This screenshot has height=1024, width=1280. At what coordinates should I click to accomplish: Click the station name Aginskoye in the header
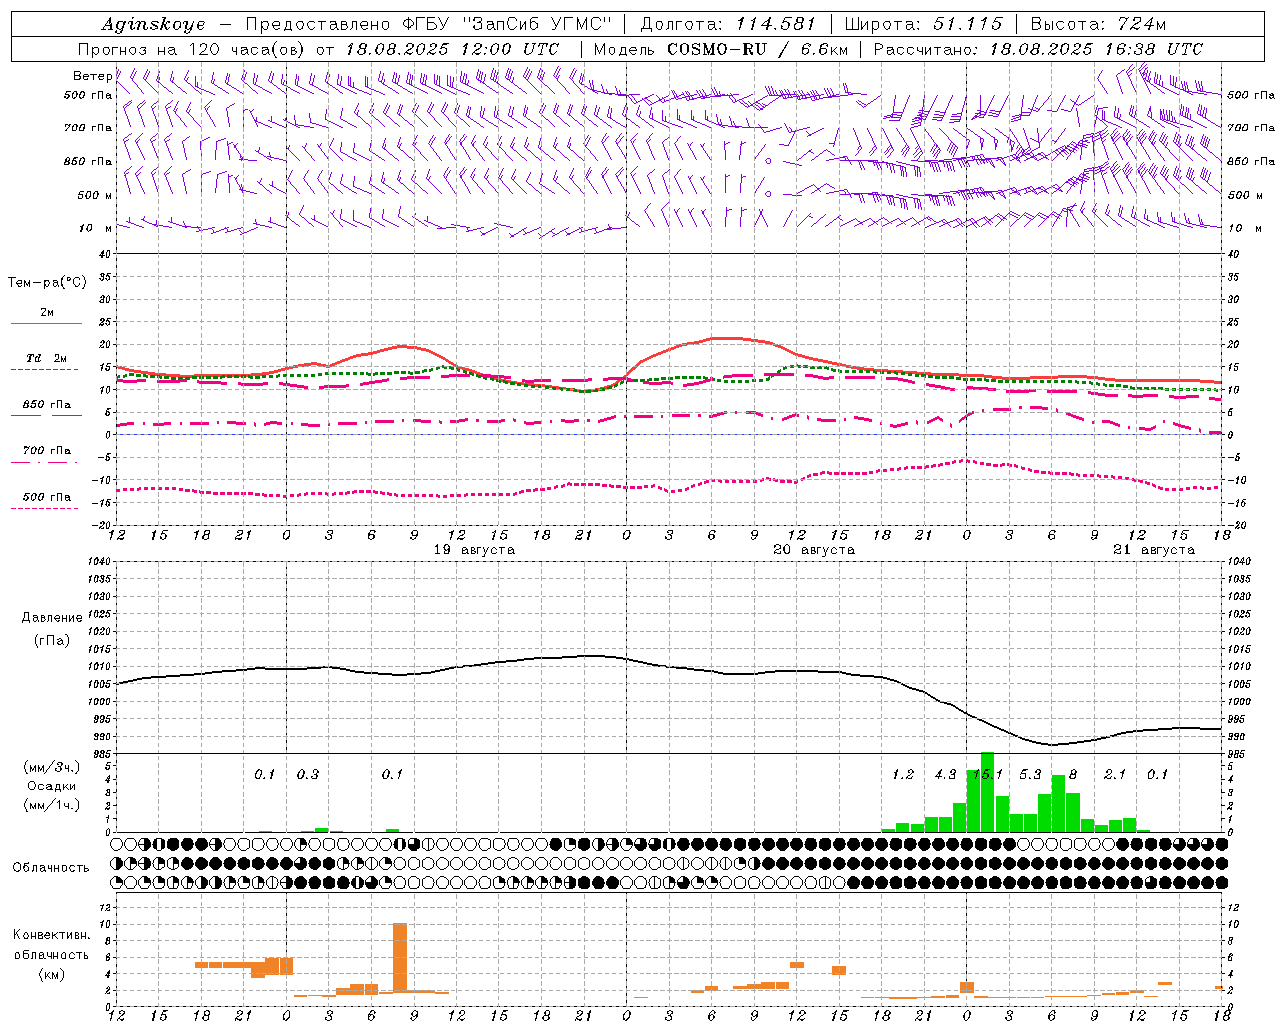(x=153, y=24)
